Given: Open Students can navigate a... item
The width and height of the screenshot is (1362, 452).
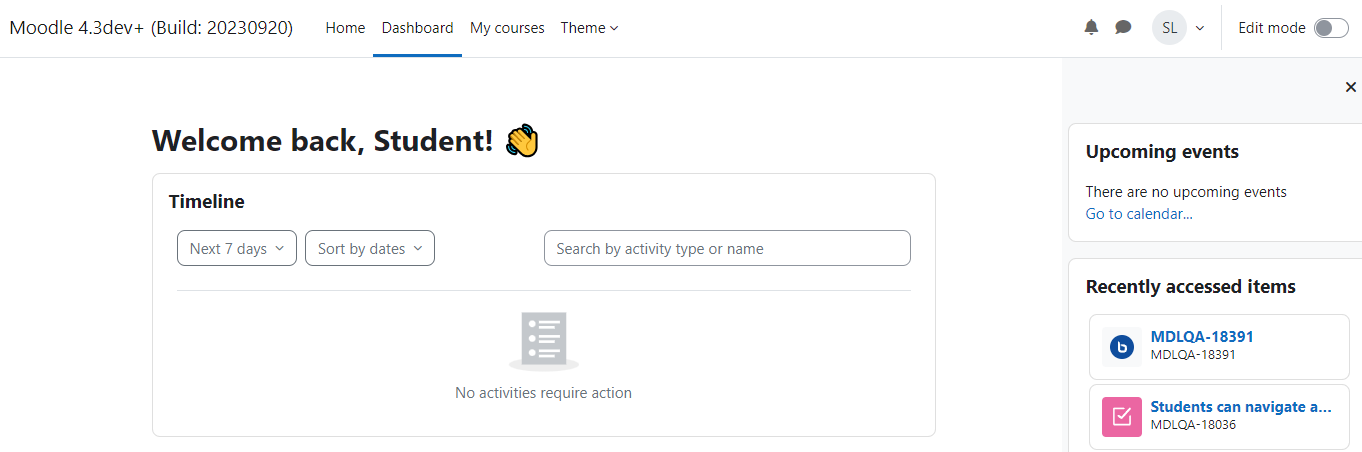Looking at the screenshot, I should tap(1241, 407).
